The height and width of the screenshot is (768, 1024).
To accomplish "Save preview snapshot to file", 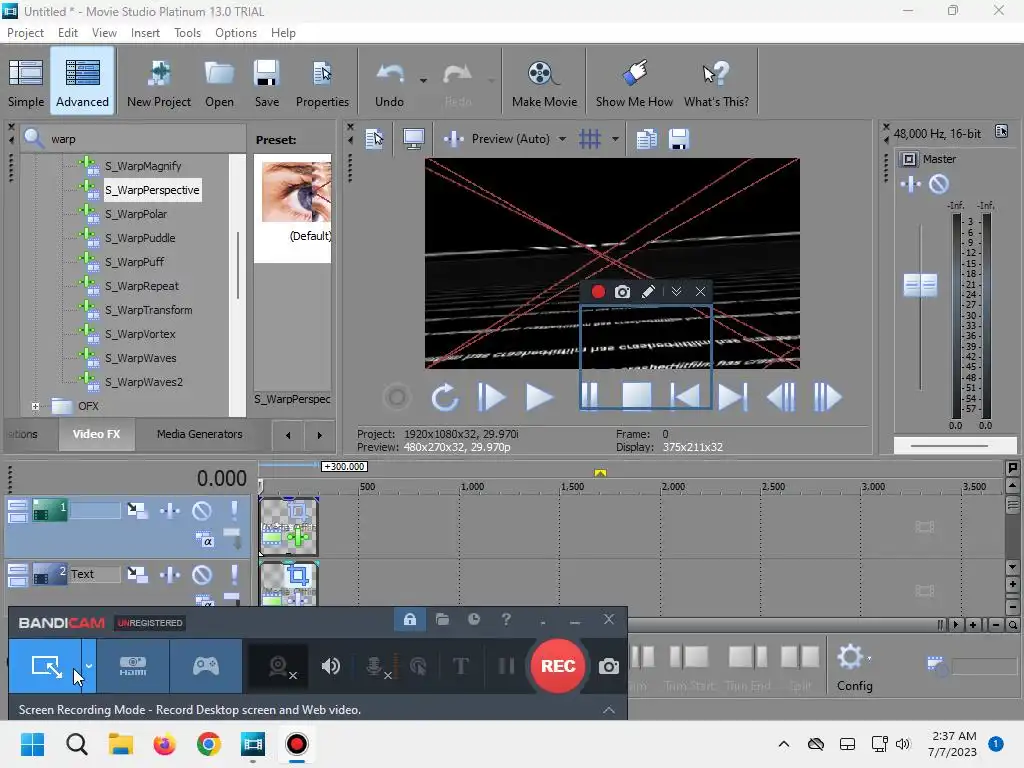I will [x=679, y=139].
